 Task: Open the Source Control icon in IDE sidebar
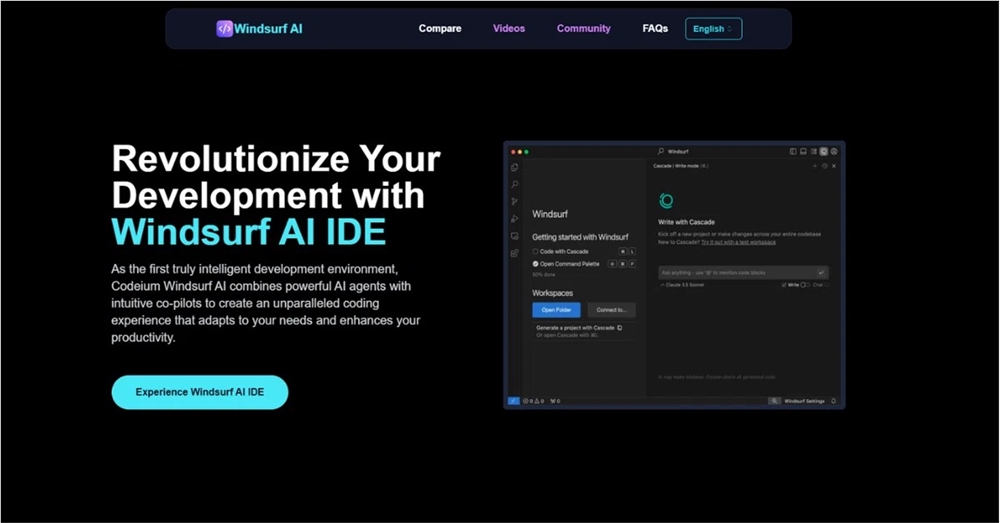pyautogui.click(x=514, y=202)
